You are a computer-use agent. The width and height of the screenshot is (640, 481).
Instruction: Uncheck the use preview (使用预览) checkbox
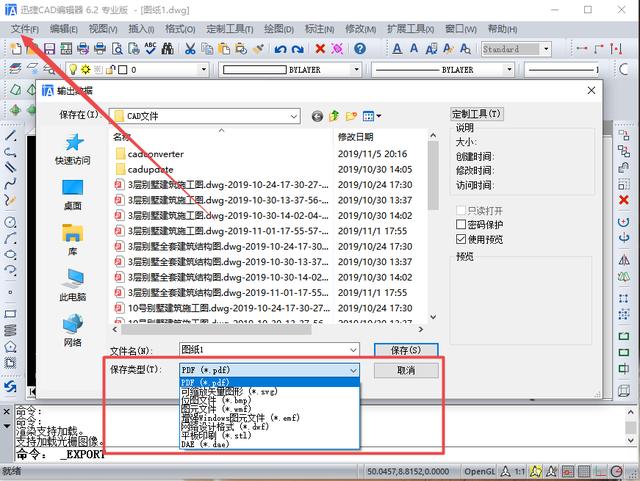pyautogui.click(x=461, y=239)
